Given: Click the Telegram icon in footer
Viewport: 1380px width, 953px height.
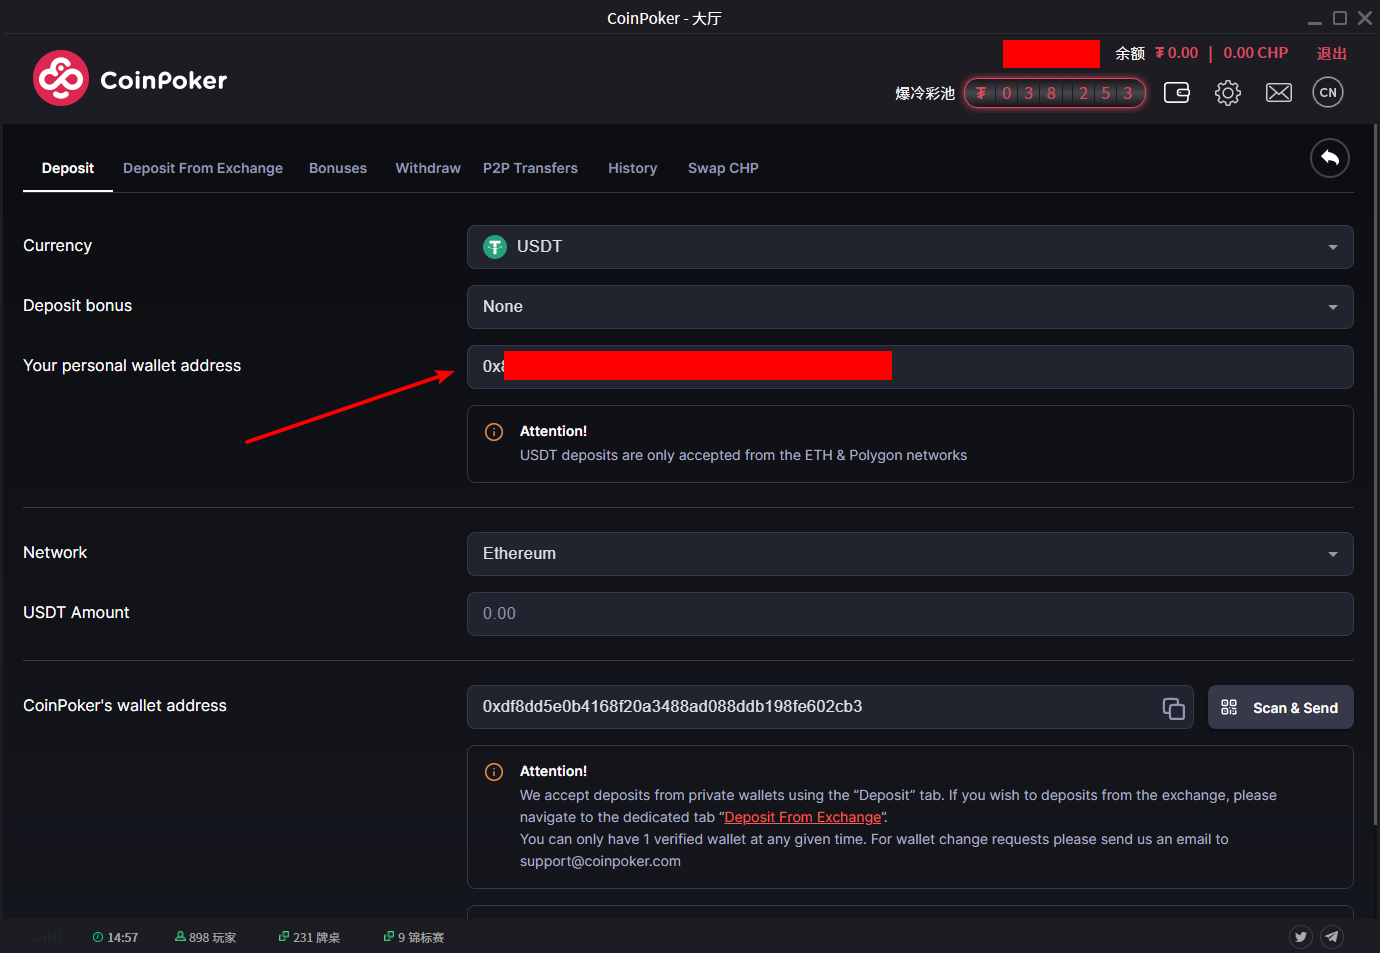Looking at the screenshot, I should click(1332, 937).
